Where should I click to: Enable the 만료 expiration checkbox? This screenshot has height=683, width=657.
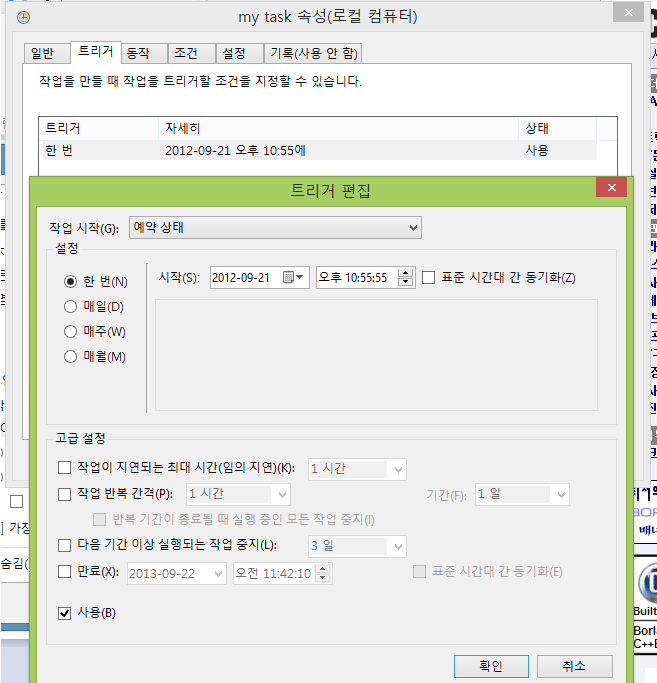click(x=65, y=572)
